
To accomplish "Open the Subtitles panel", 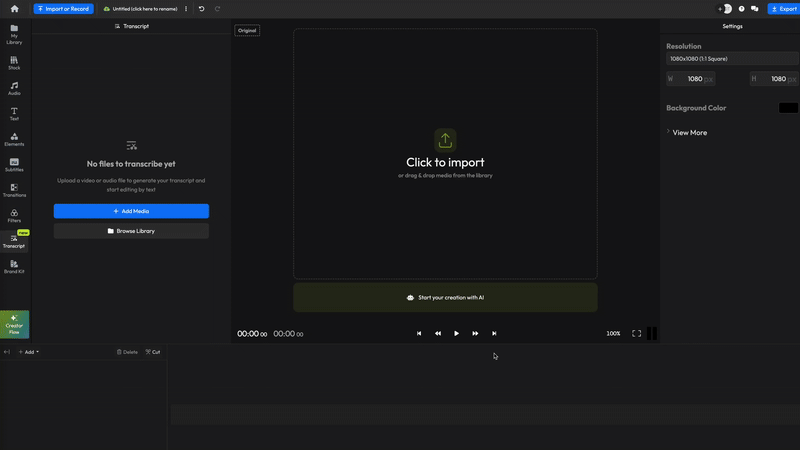I will 14,164.
